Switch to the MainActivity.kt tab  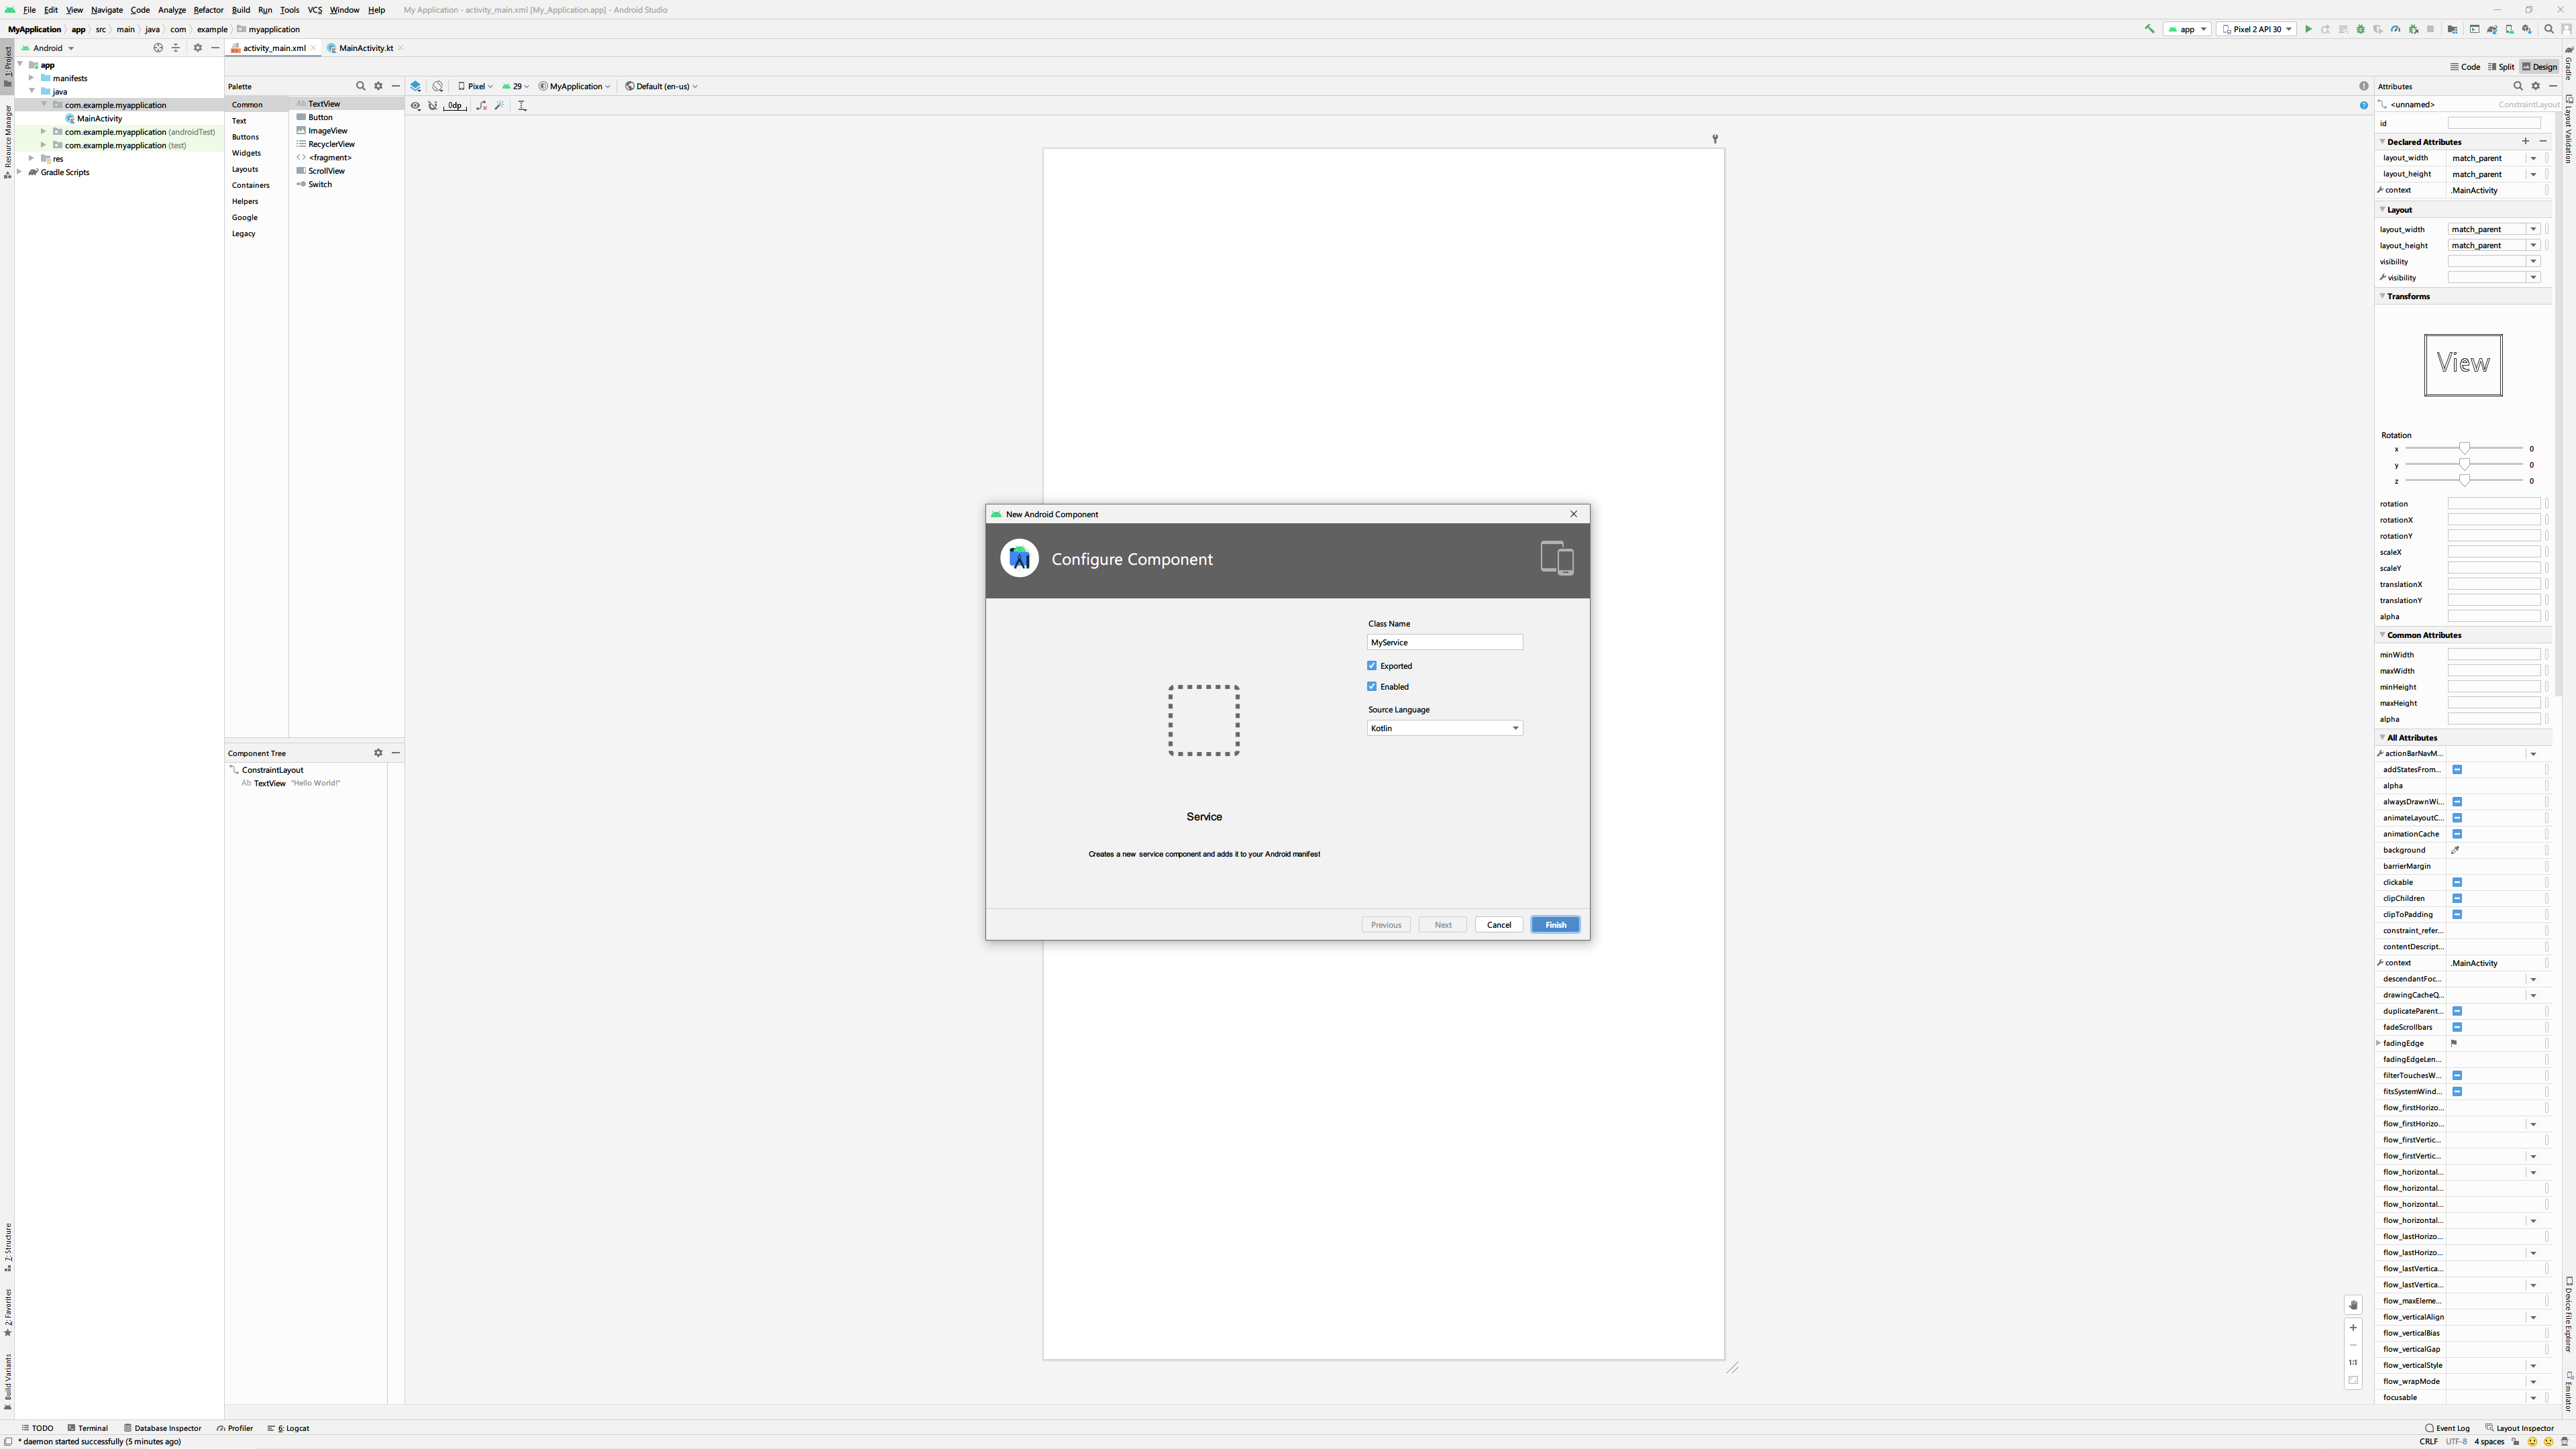coord(365,48)
